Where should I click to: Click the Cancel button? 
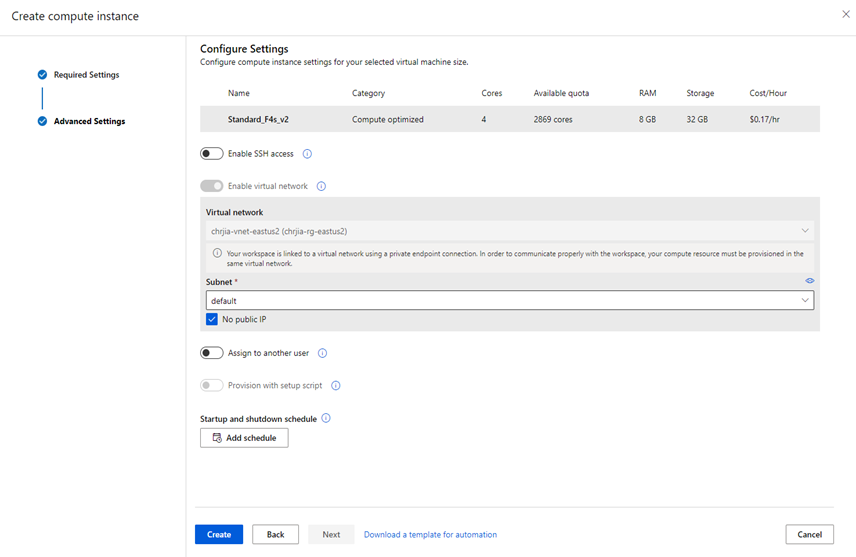810,535
